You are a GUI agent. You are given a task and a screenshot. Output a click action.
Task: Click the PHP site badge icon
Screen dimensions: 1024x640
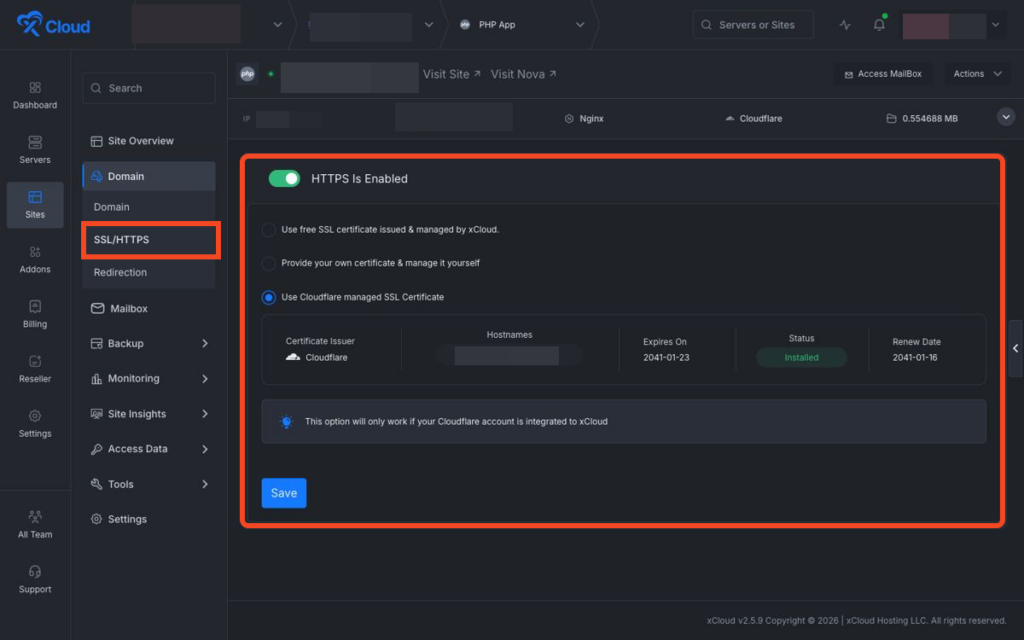coord(248,74)
